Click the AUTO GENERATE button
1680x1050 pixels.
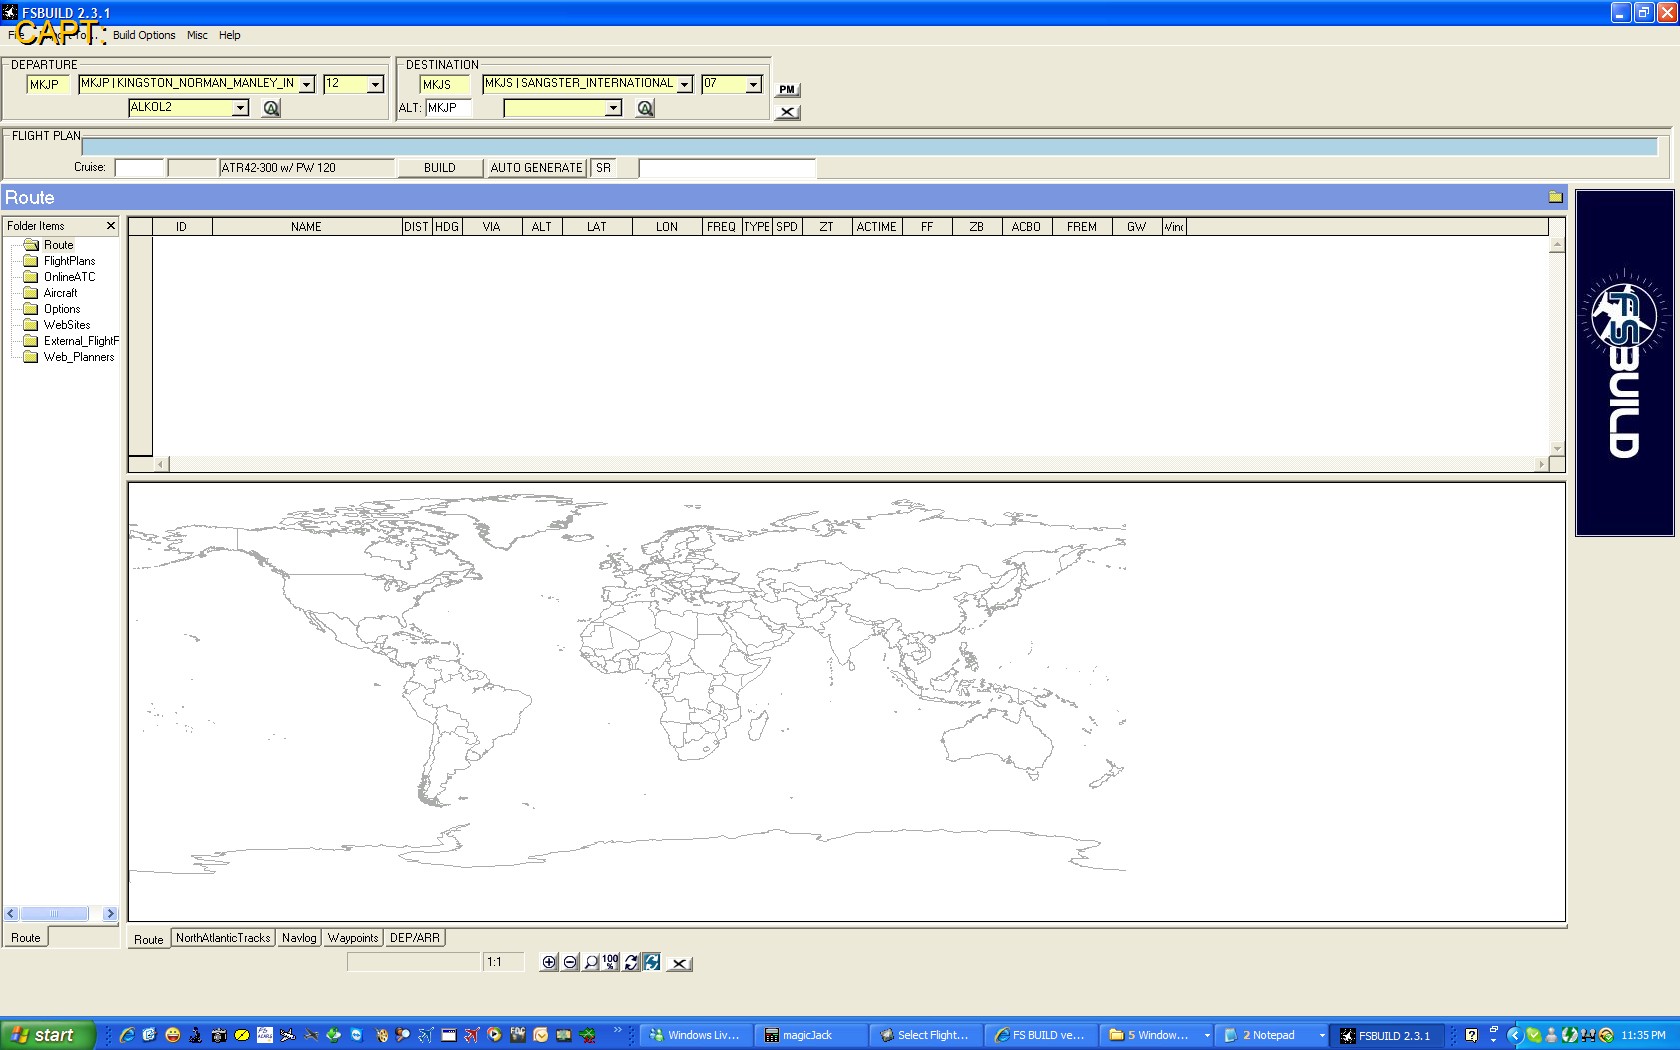(x=537, y=168)
